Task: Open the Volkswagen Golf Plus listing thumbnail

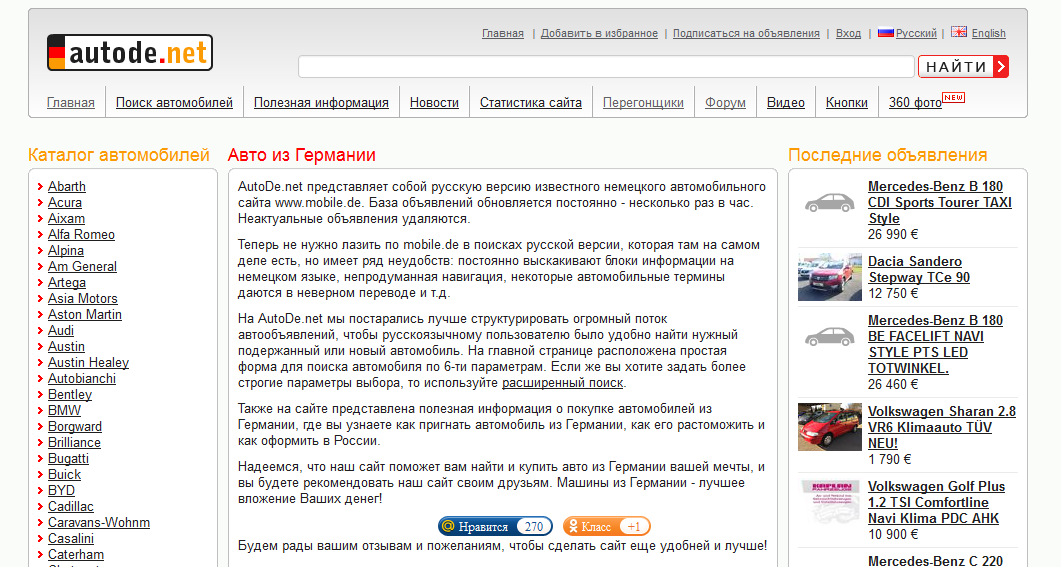Action: [830, 502]
